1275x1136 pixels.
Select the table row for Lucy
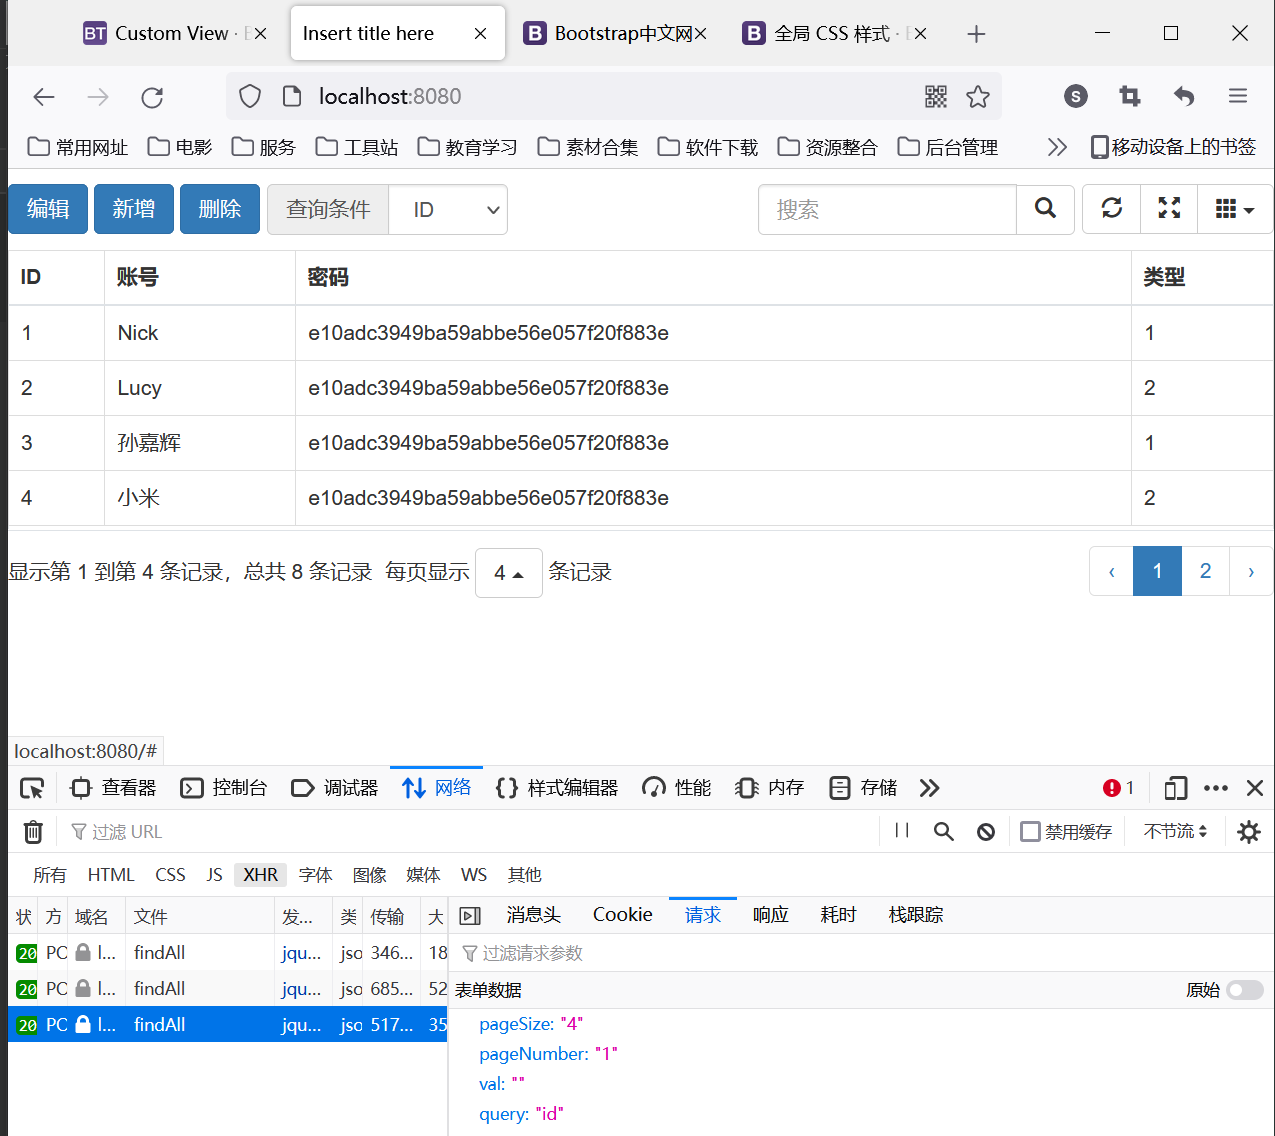640,388
